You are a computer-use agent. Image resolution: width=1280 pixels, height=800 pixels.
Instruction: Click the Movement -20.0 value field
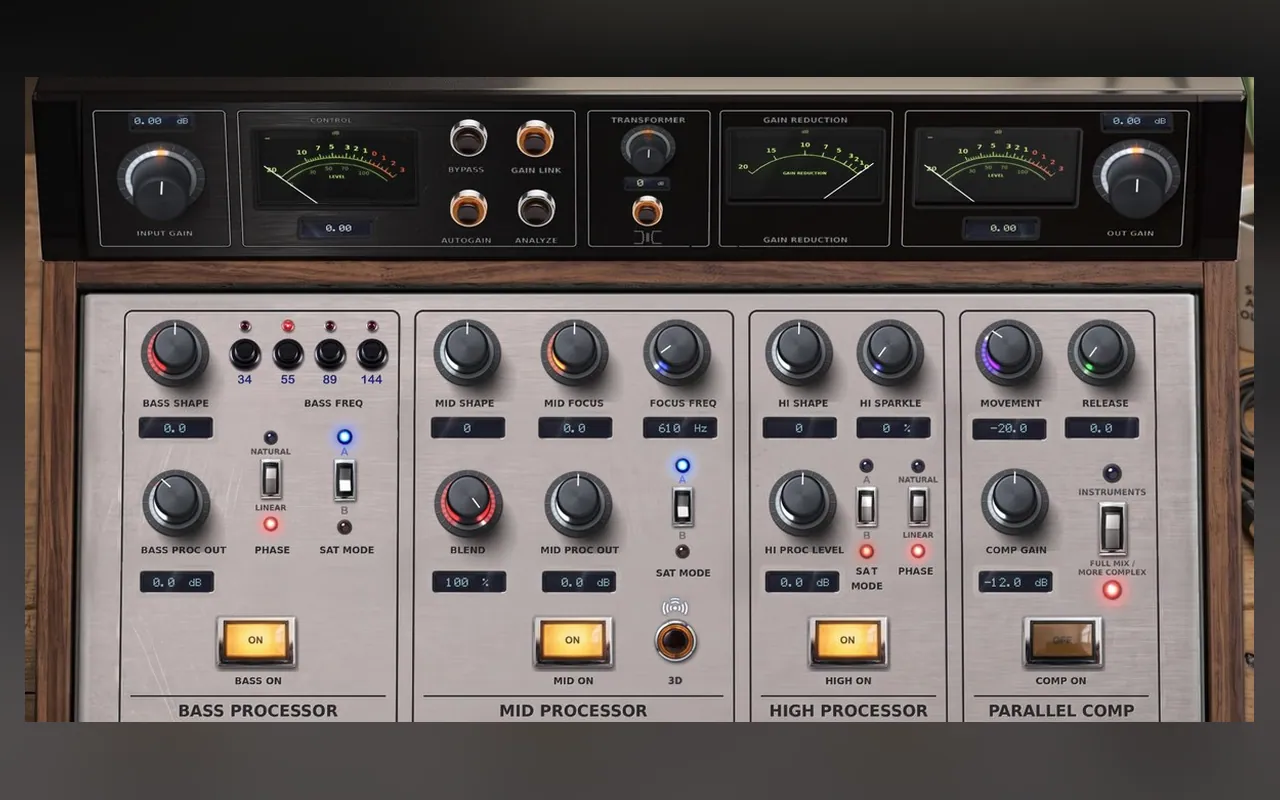[1009, 429]
